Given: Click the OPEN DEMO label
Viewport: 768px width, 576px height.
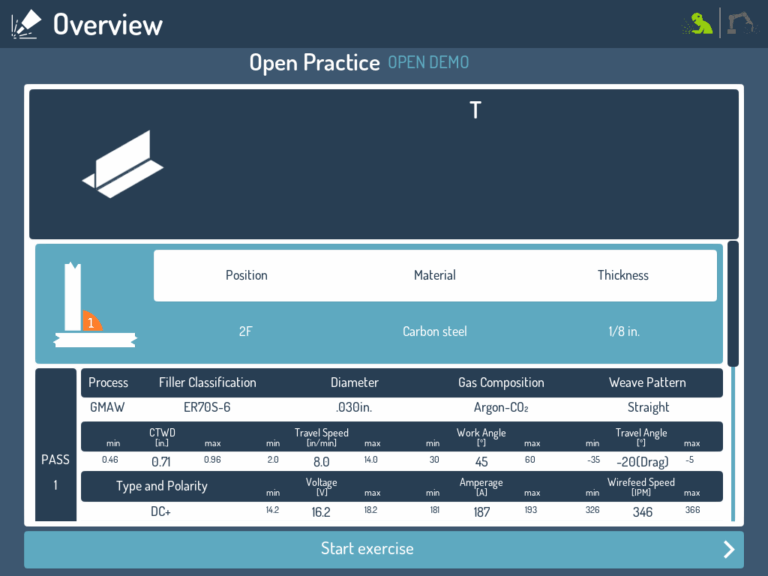Looking at the screenshot, I should [x=428, y=63].
